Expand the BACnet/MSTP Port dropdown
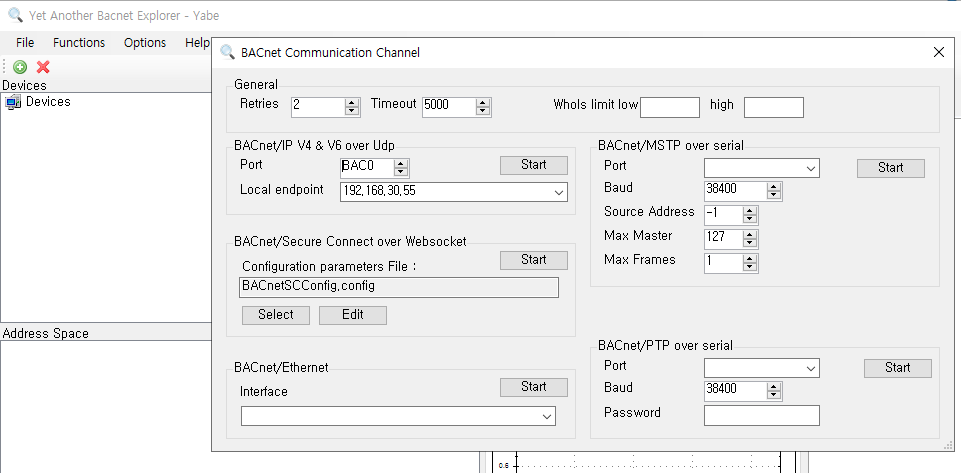The width and height of the screenshot is (961, 473). [810, 168]
